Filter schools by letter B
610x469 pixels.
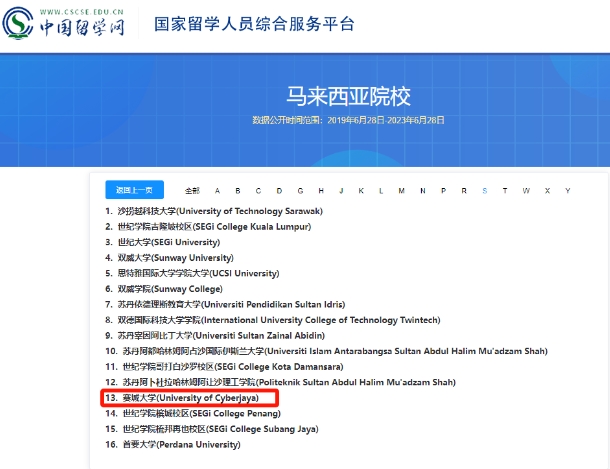pyautogui.click(x=238, y=191)
